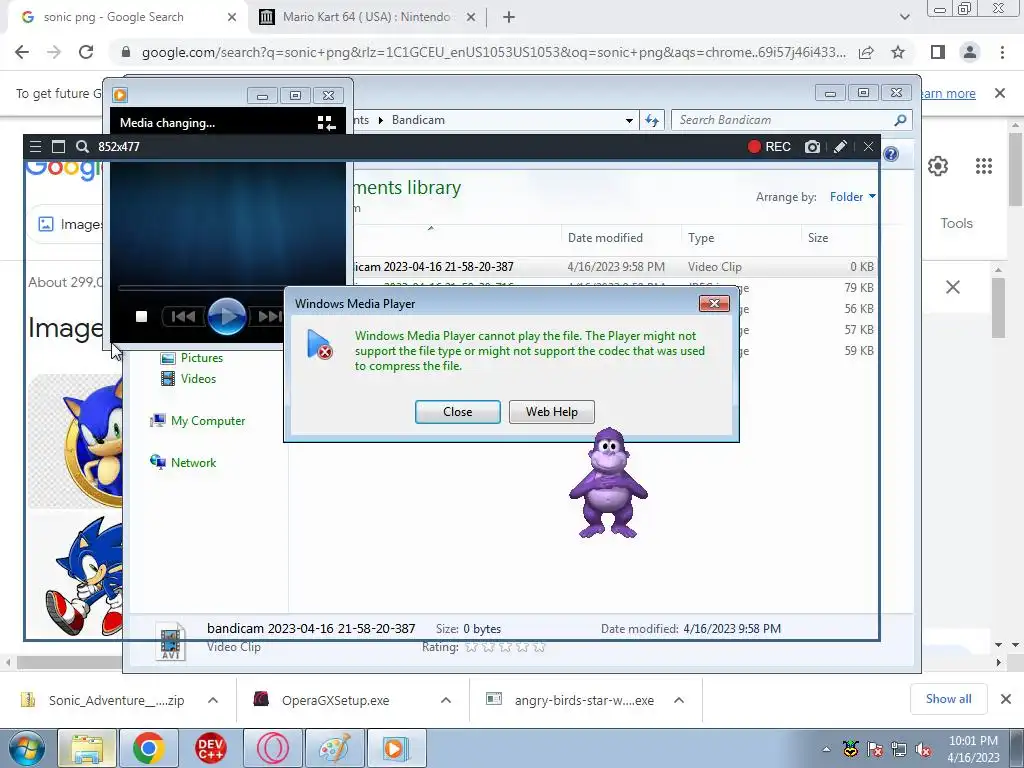Open Chrome three-dot menu

coord(1002,52)
